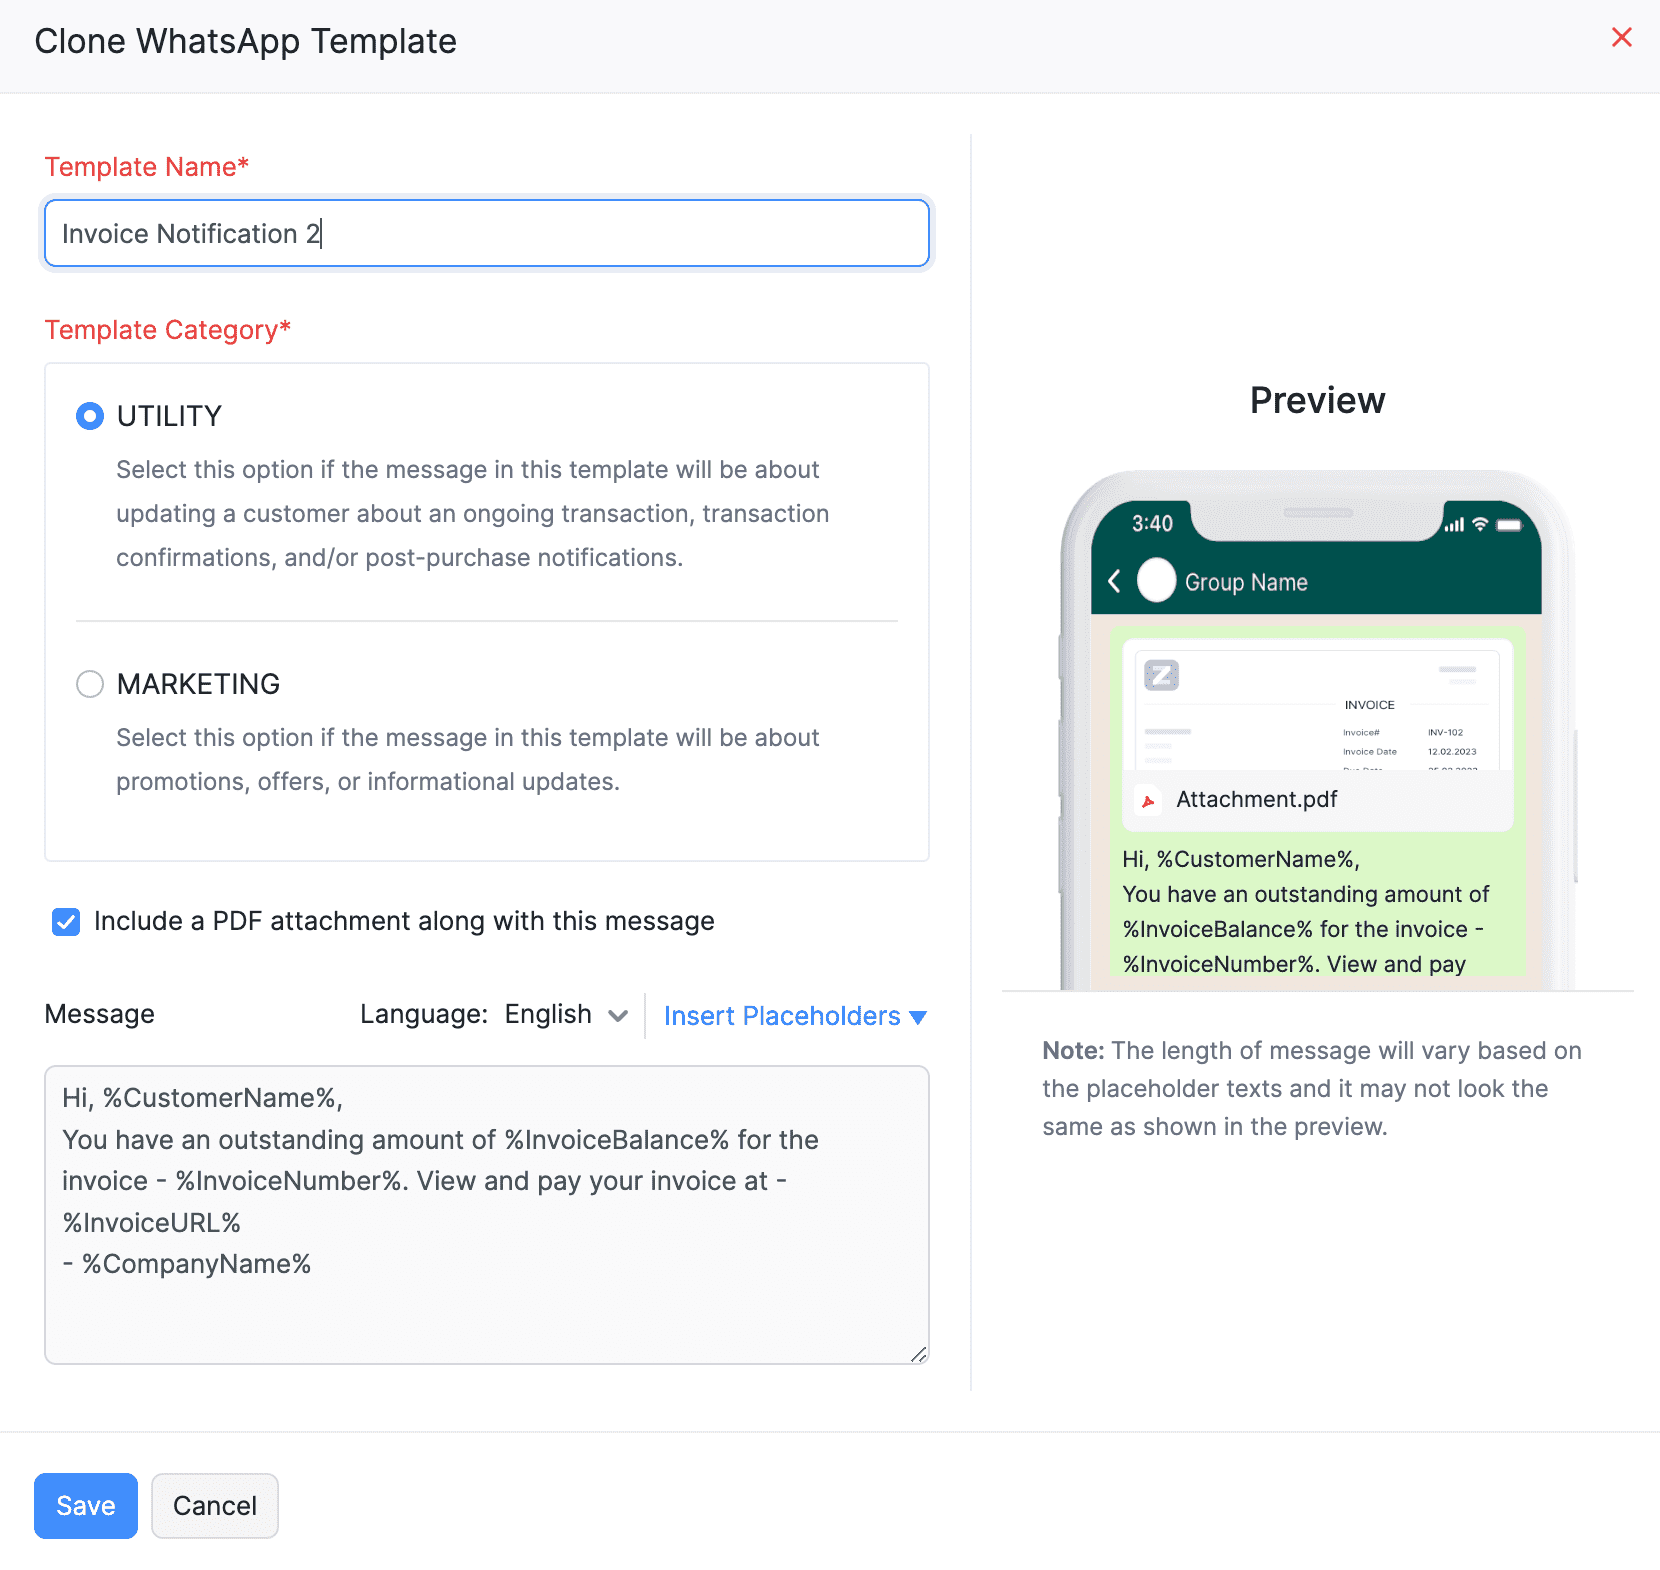
Task: Click the Z logo on invoice preview
Action: [1161, 676]
